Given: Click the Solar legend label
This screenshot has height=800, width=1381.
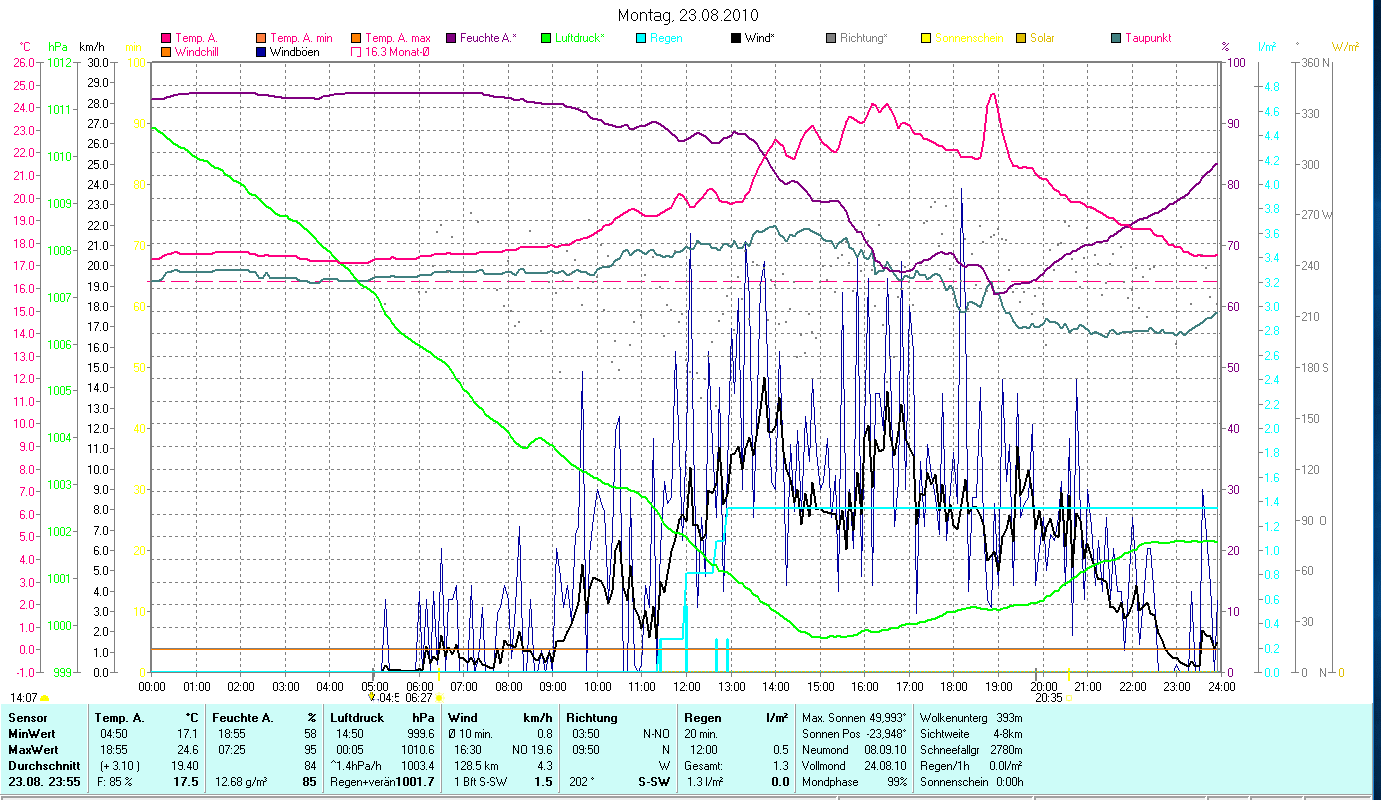Looking at the screenshot, I should 1041,38.
